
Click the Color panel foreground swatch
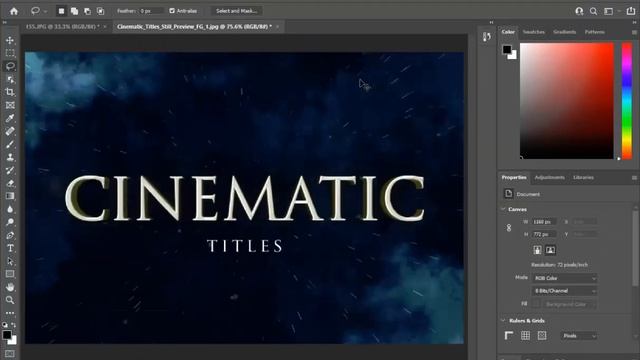pos(507,49)
